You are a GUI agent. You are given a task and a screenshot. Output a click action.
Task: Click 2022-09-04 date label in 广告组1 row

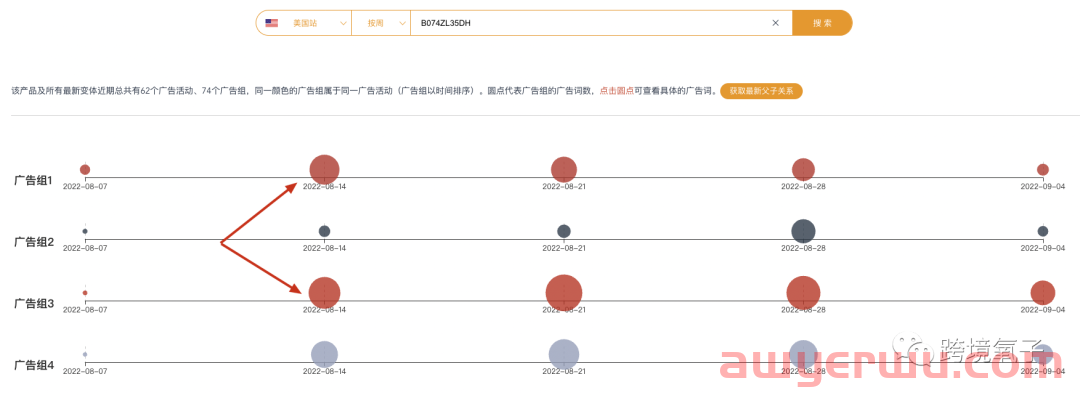(1043, 186)
